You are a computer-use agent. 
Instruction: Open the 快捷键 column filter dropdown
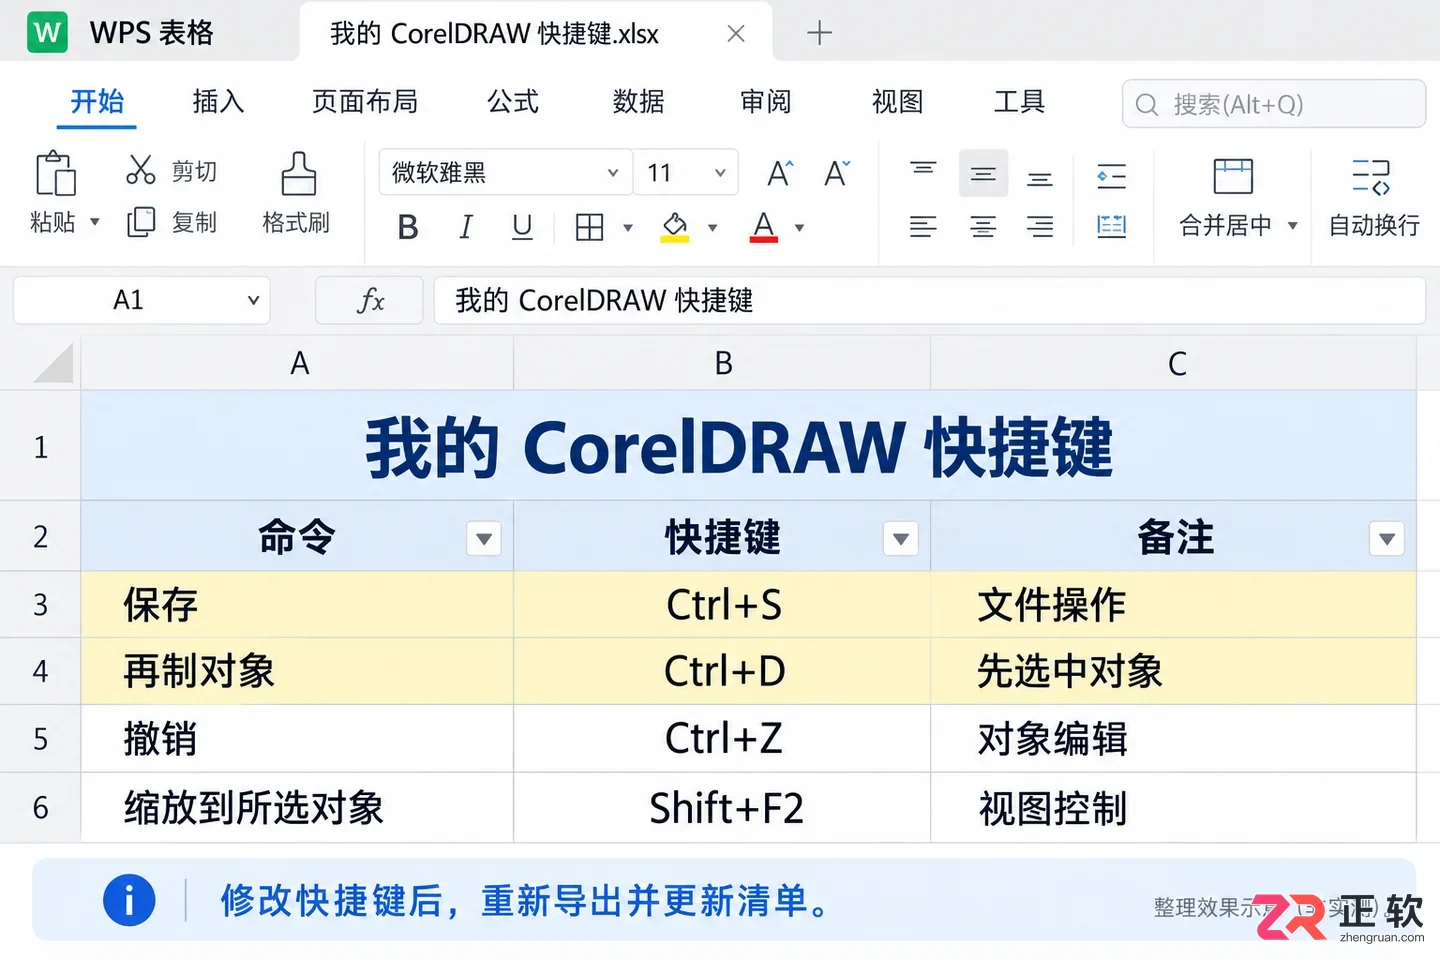coord(901,538)
